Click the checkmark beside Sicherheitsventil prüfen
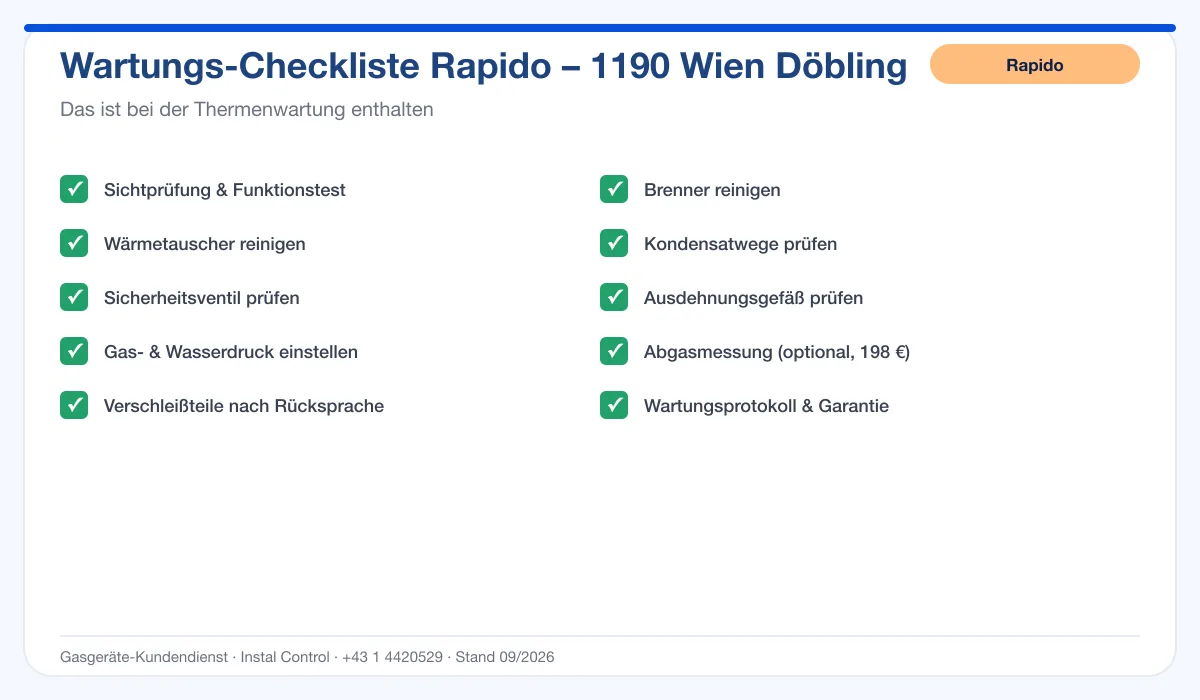 74,297
